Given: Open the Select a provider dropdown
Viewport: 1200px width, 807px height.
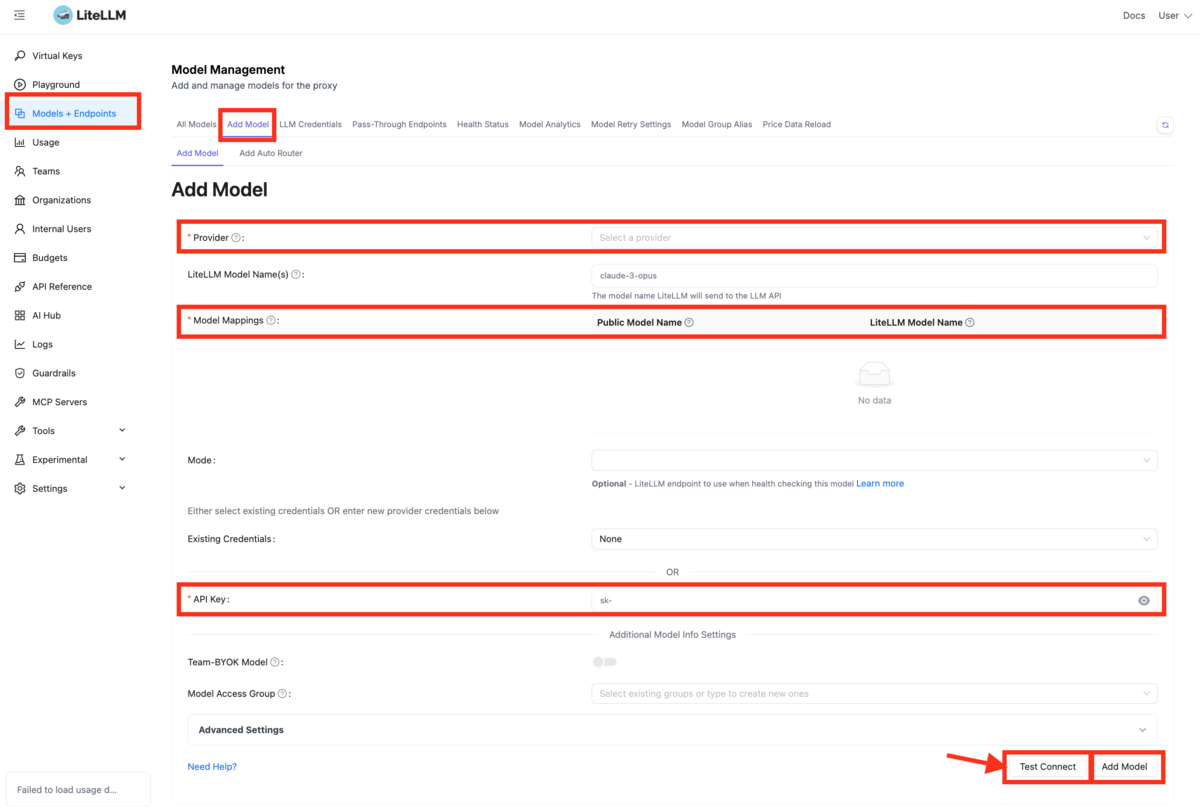Looking at the screenshot, I should [874, 238].
